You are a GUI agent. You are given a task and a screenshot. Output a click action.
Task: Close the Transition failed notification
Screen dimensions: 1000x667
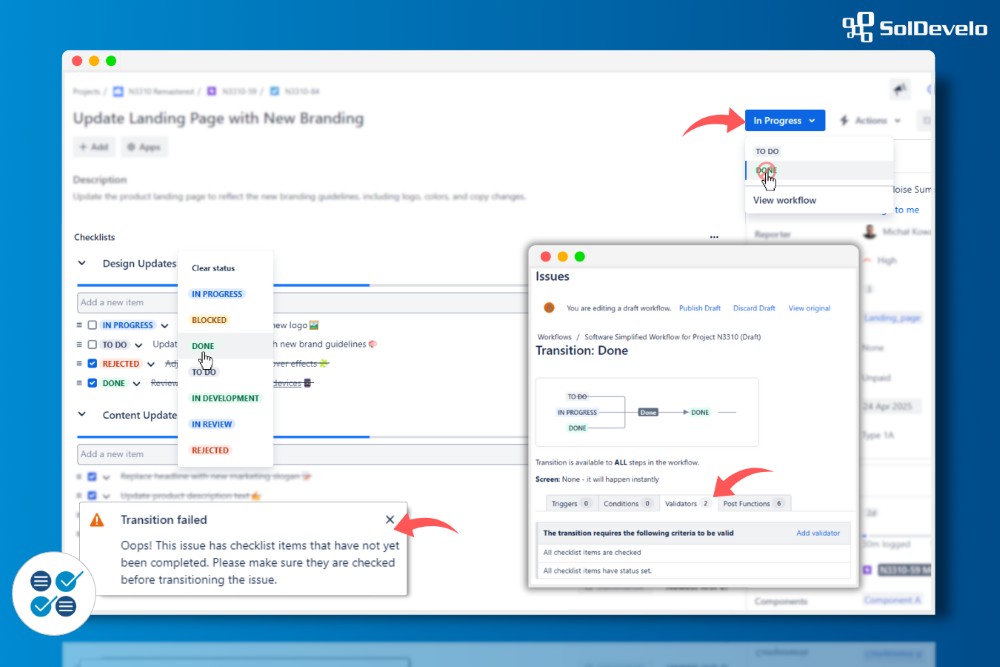coord(390,520)
